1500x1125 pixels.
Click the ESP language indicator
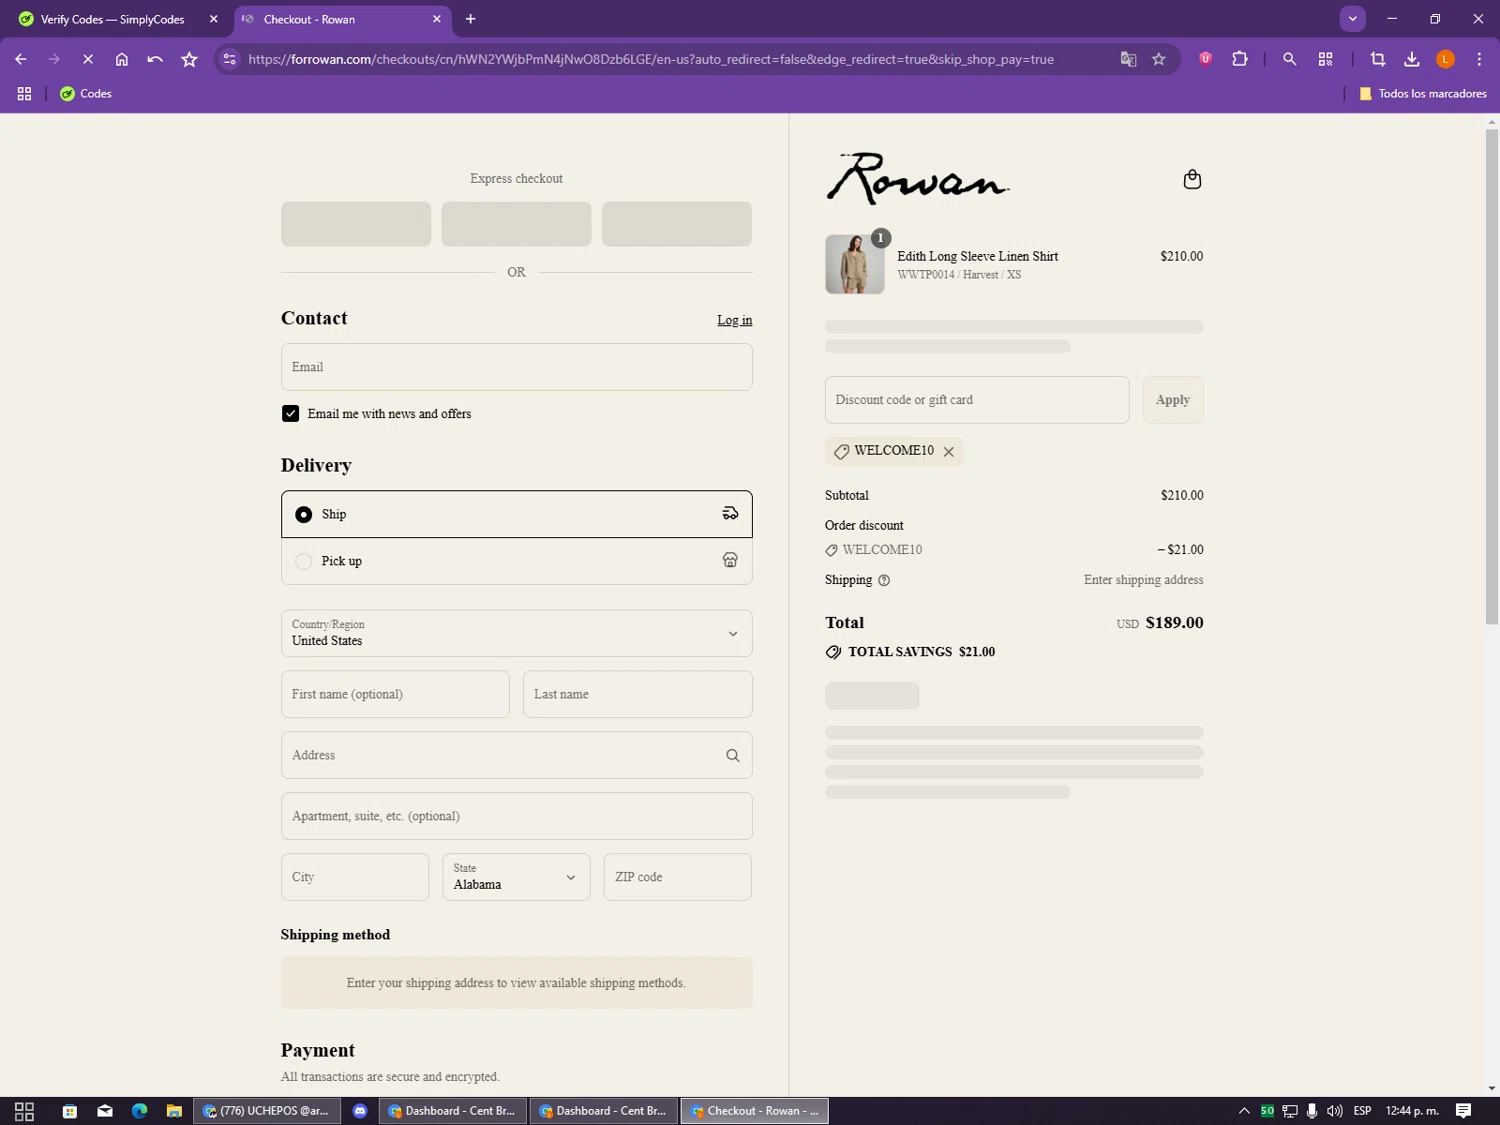click(x=1362, y=1111)
